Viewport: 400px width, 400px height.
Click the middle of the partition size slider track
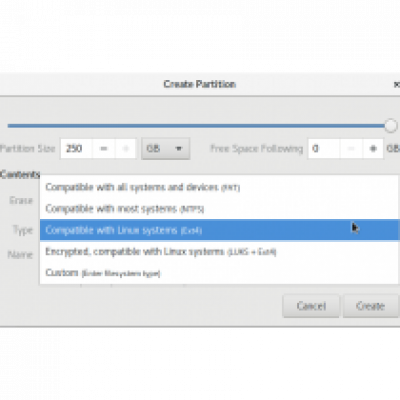pyautogui.click(x=197, y=126)
